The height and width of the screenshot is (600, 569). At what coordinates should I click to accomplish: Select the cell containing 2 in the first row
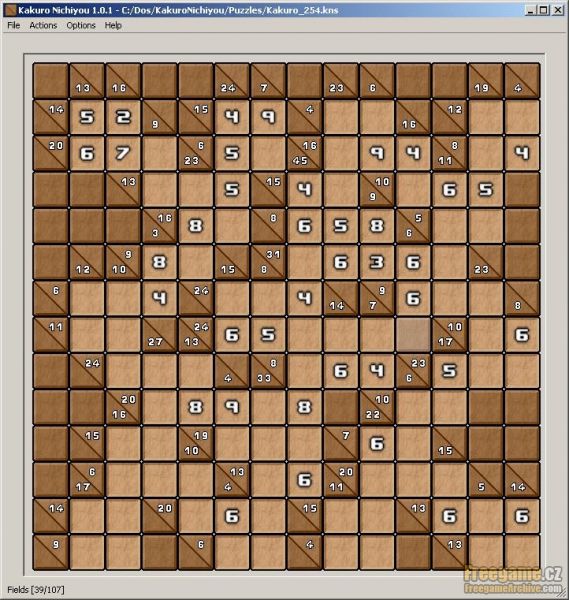[x=123, y=117]
